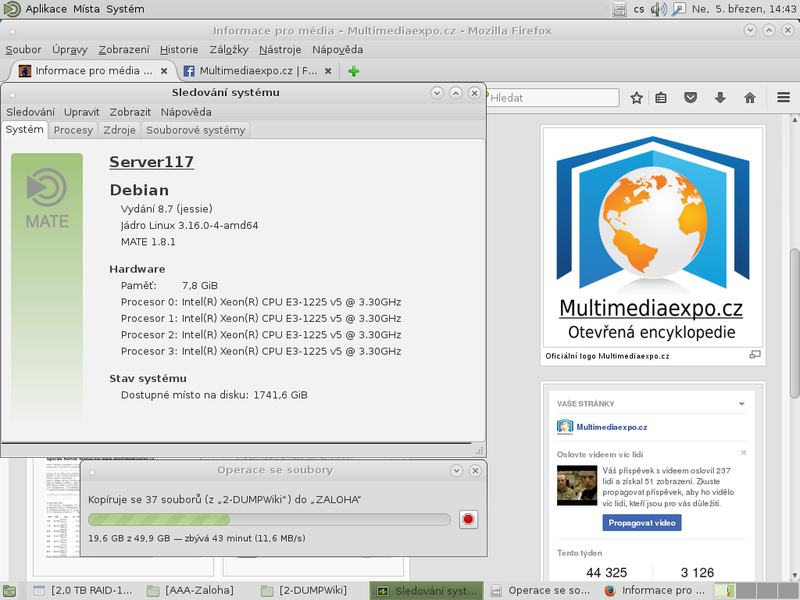Open the reading list clipboard icon
Viewport: 800px width, 600px height.
[661, 98]
